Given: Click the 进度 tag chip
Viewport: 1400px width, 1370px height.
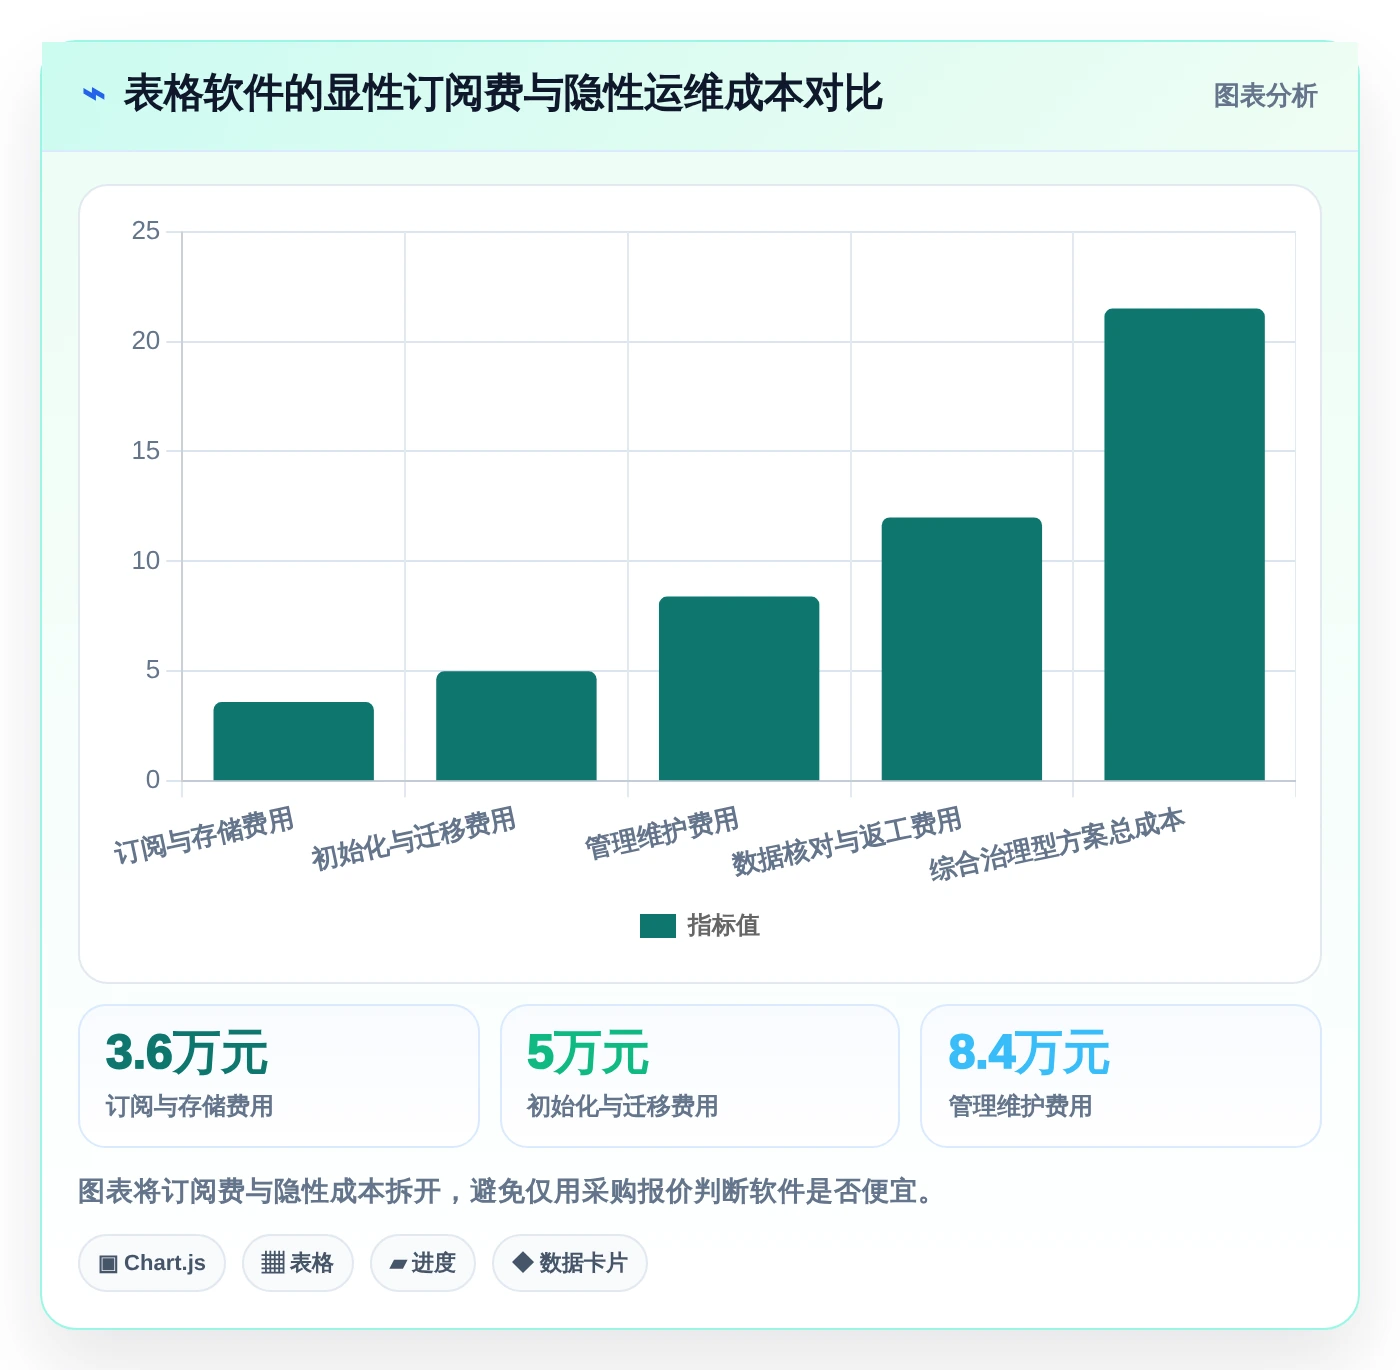Looking at the screenshot, I should click(423, 1263).
